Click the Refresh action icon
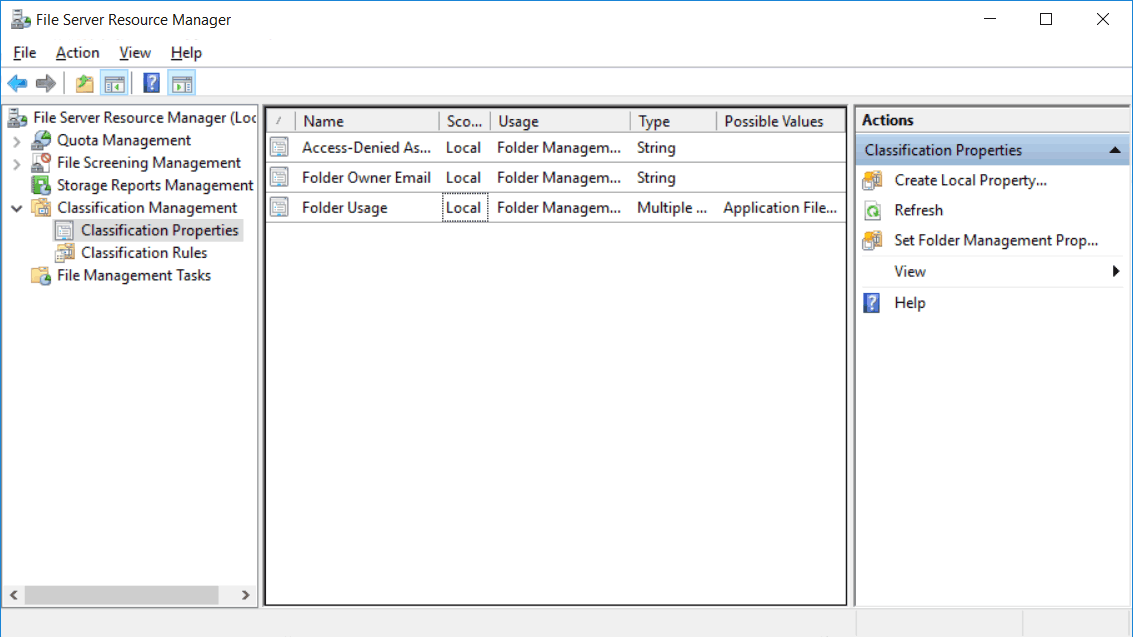 [872, 211]
